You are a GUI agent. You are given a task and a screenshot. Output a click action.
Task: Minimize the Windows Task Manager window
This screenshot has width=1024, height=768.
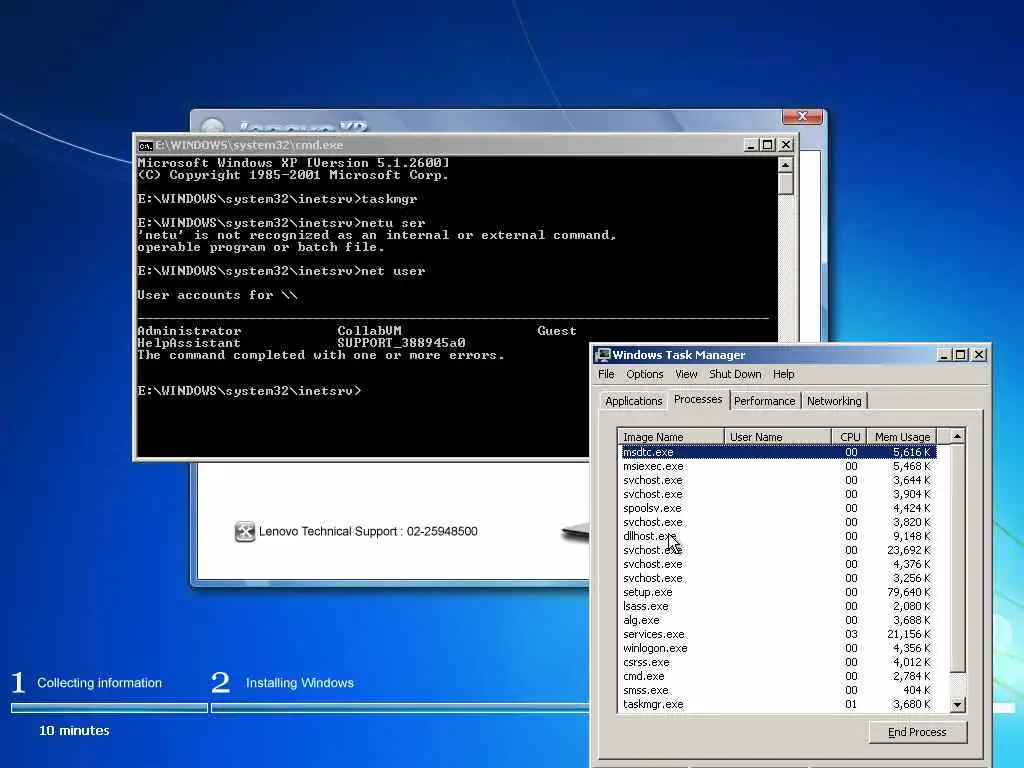(944, 355)
